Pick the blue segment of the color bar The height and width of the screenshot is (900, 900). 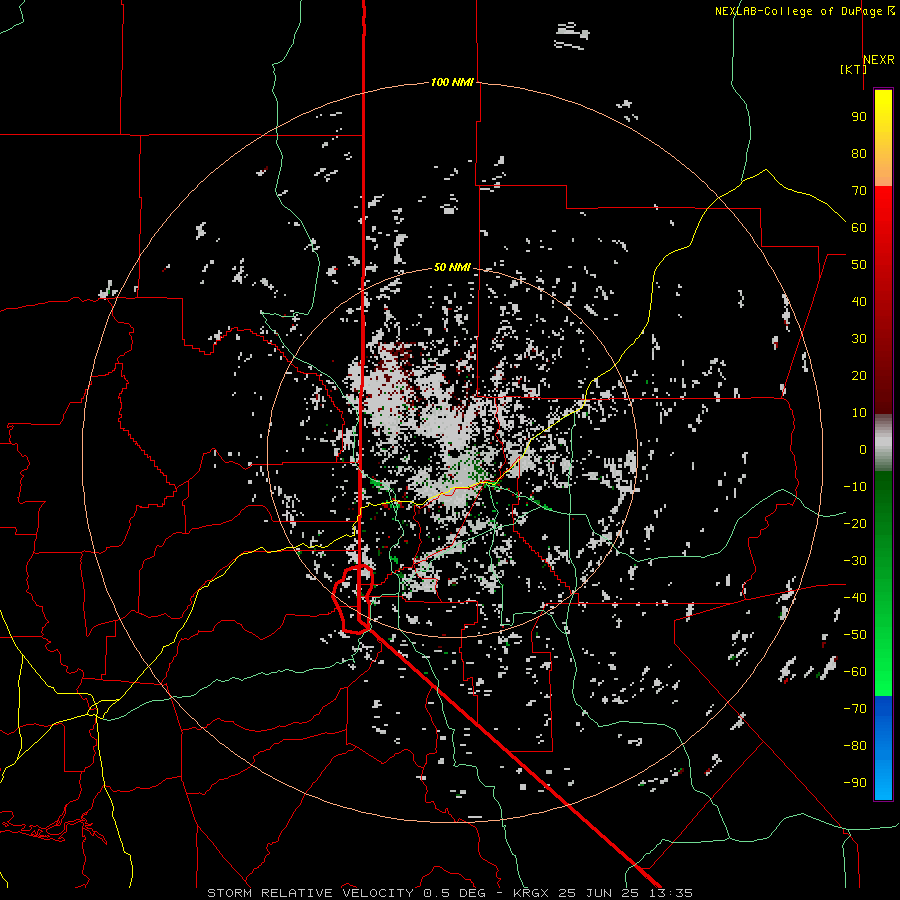click(x=883, y=748)
